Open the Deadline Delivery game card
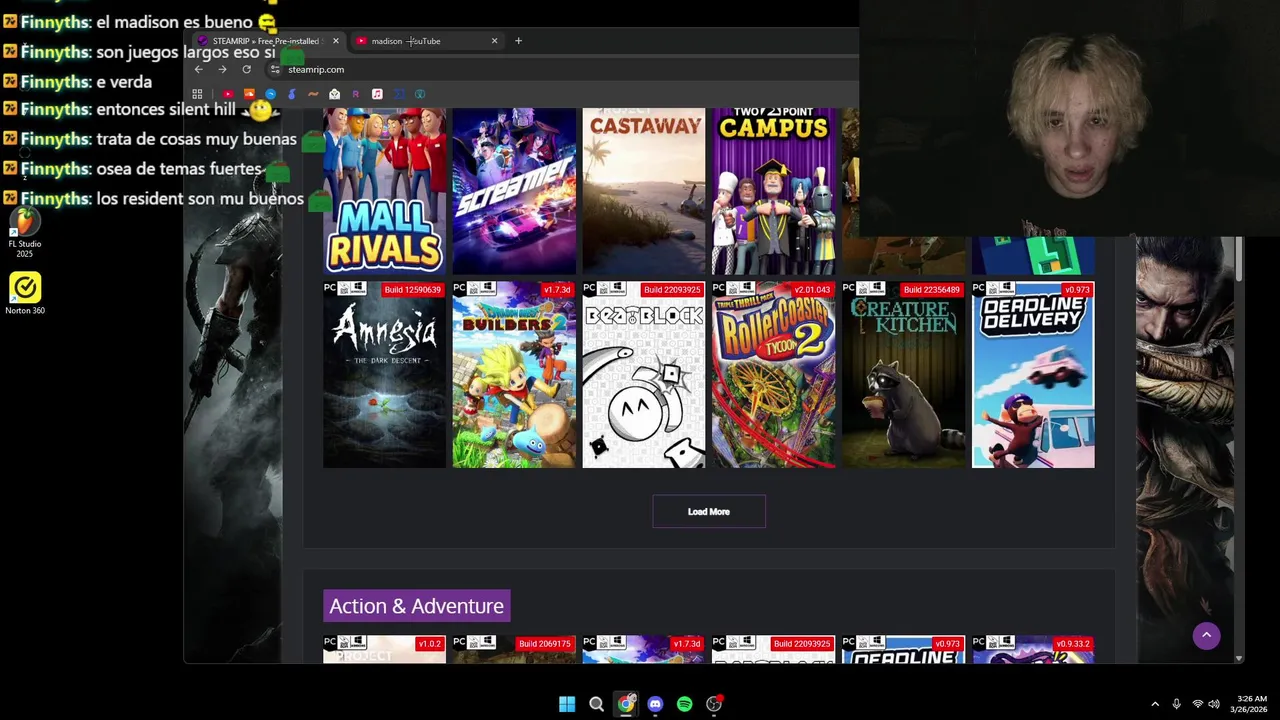The width and height of the screenshot is (1280, 720). tap(1033, 374)
